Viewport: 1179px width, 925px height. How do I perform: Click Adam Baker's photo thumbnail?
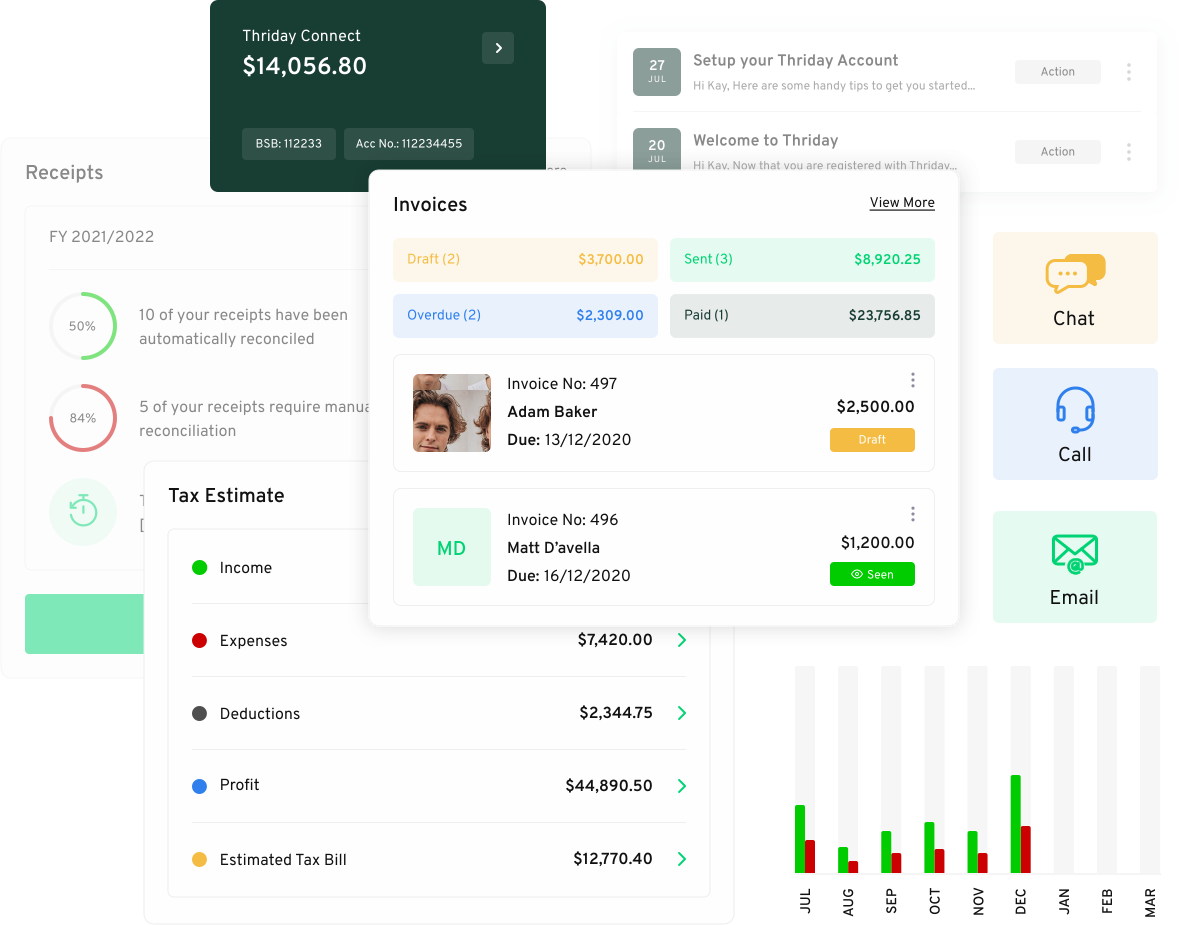pos(452,413)
